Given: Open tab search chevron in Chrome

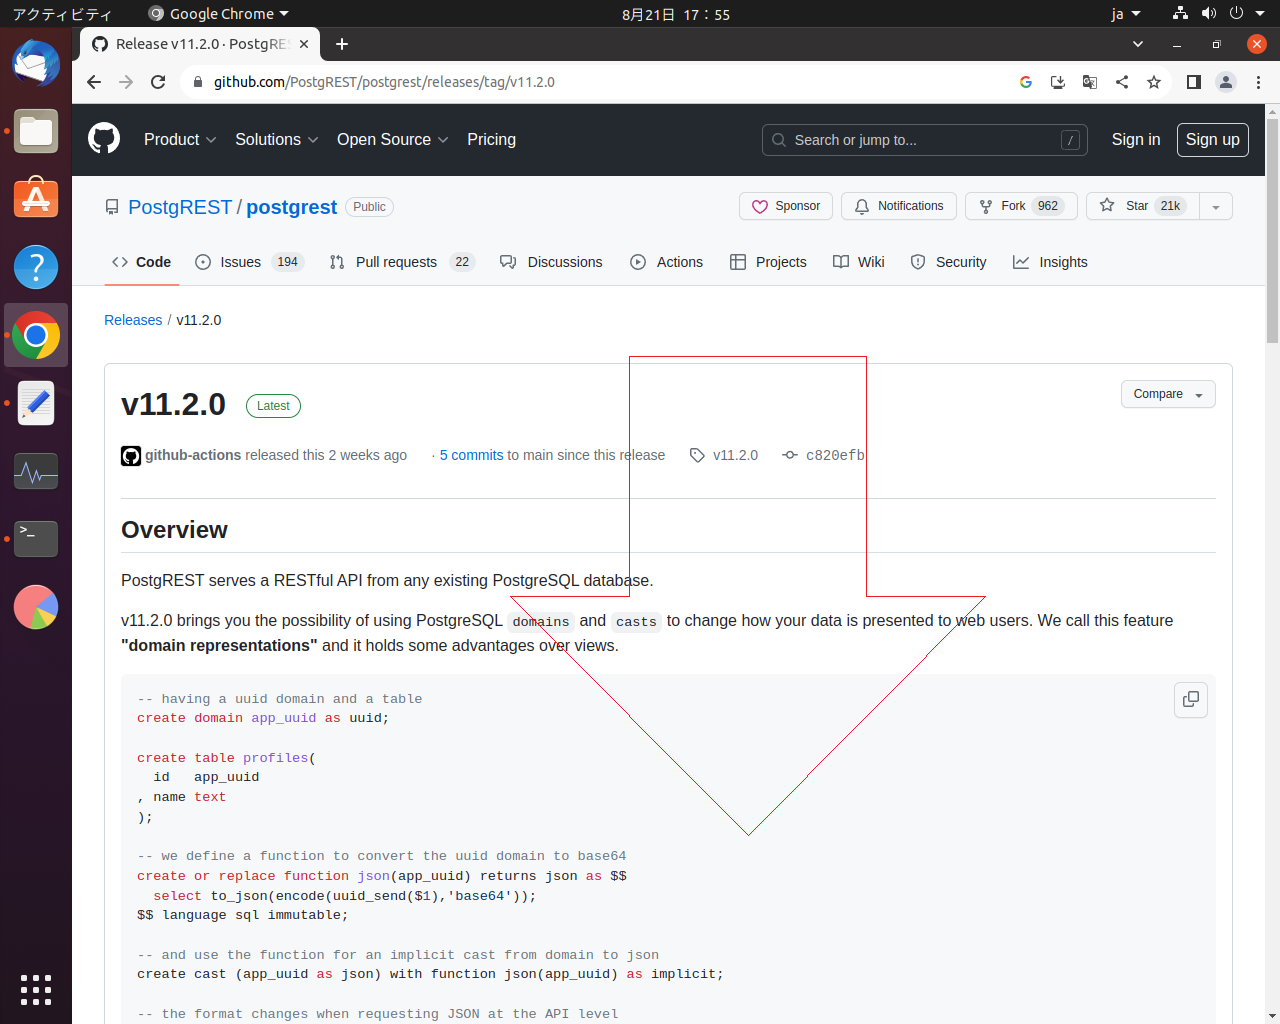Looking at the screenshot, I should (1138, 44).
